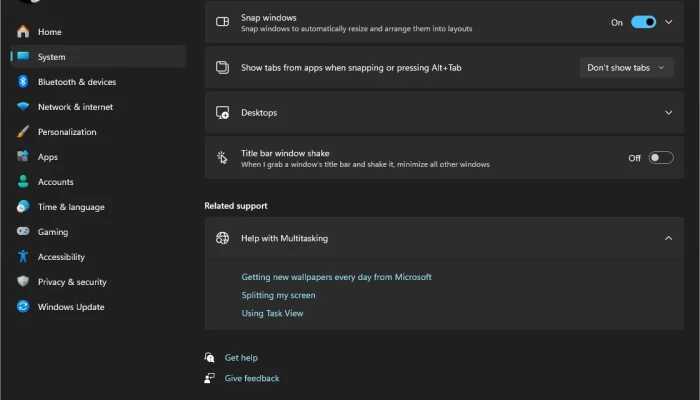Click the System monitor icon
This screenshot has width=700, height=400.
[x=23, y=56]
